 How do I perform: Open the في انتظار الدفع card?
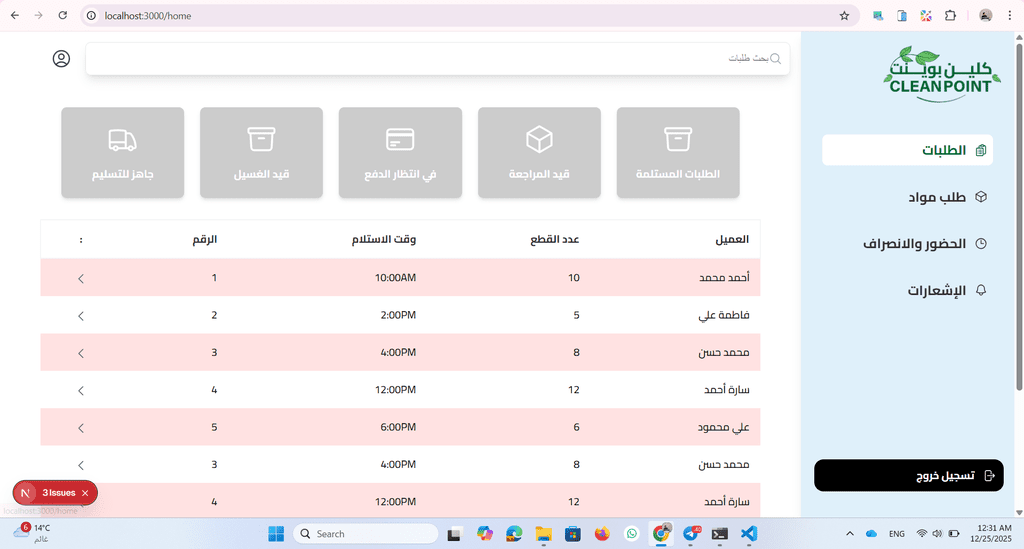pyautogui.click(x=400, y=152)
